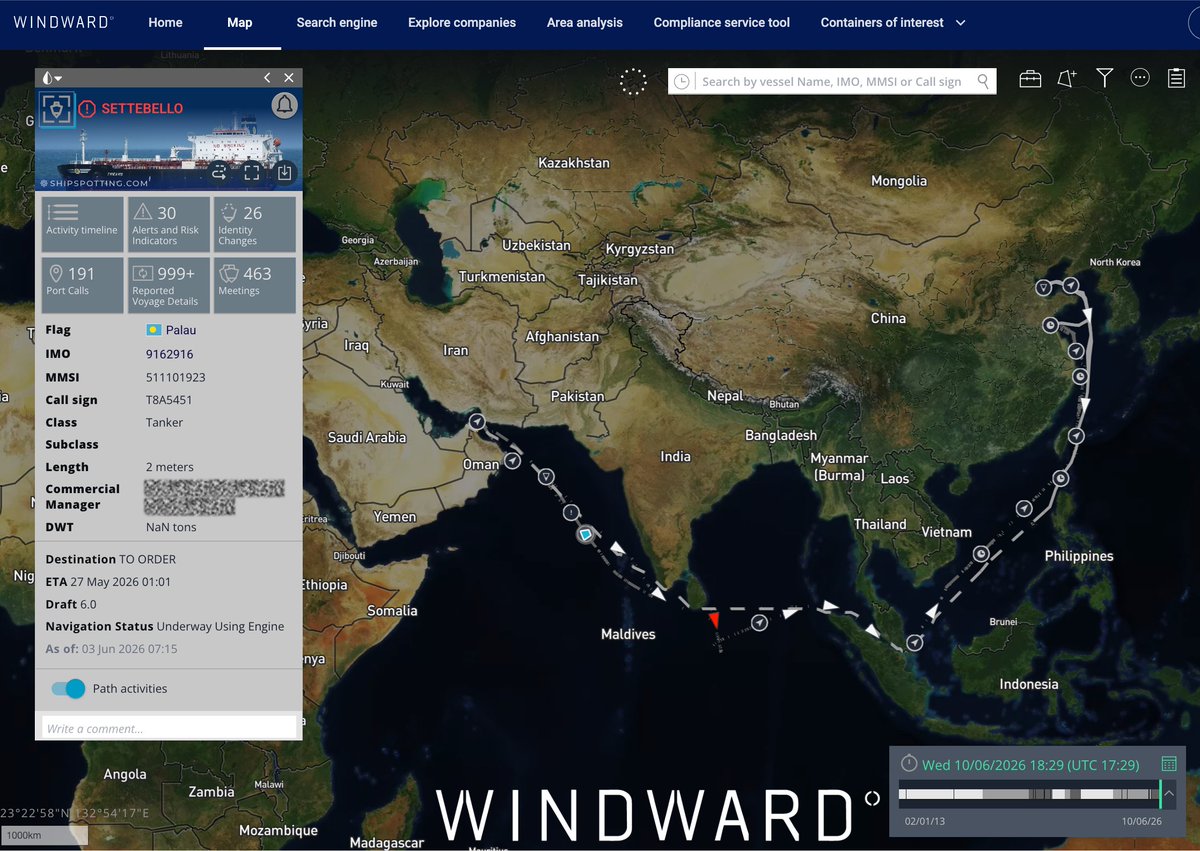Close the SETTEBELLO vessel panel
1200x851 pixels.
click(x=289, y=78)
